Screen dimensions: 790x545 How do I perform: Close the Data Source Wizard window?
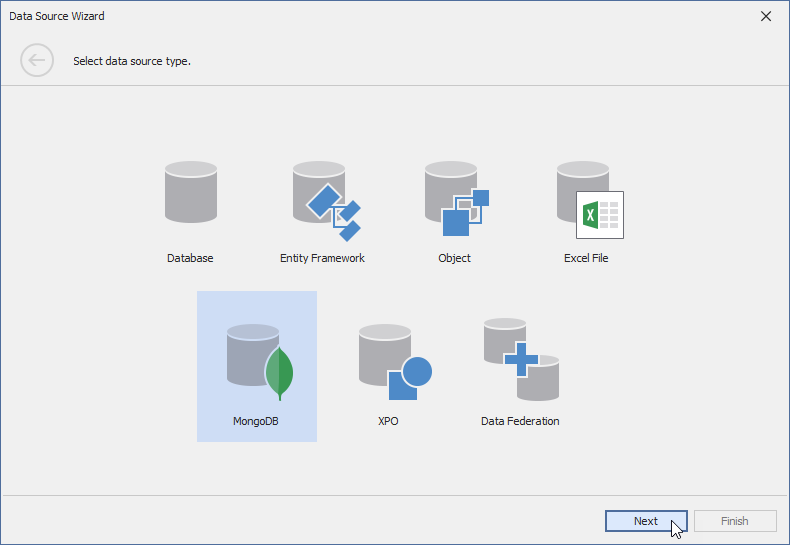click(x=766, y=16)
